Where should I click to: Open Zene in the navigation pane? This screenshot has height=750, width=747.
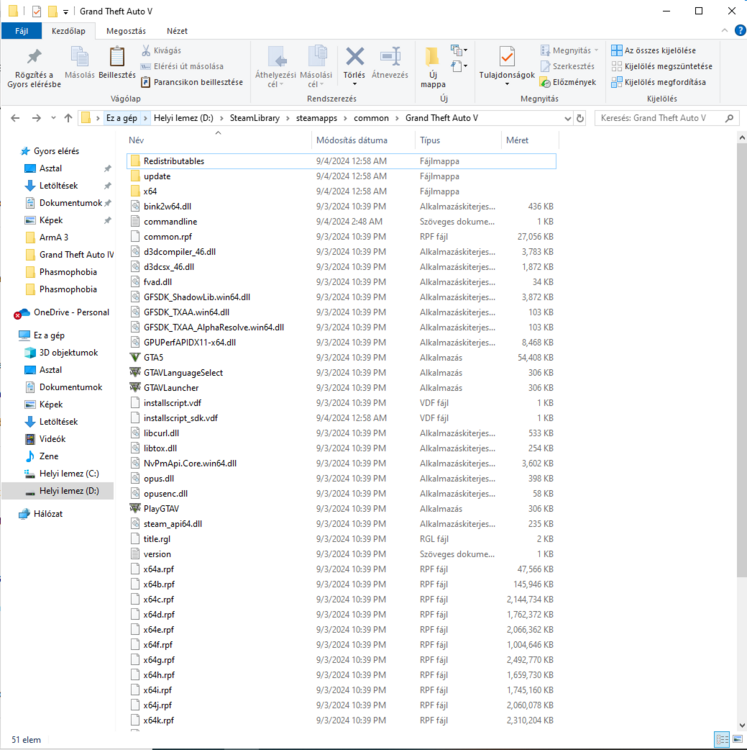tap(49, 456)
